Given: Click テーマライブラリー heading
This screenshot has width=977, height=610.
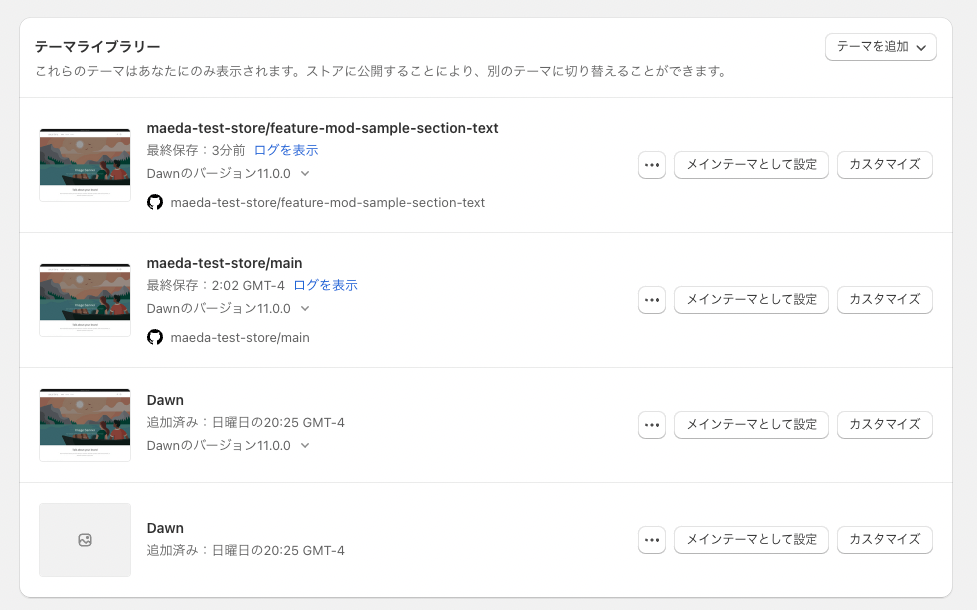Looking at the screenshot, I should point(98,47).
